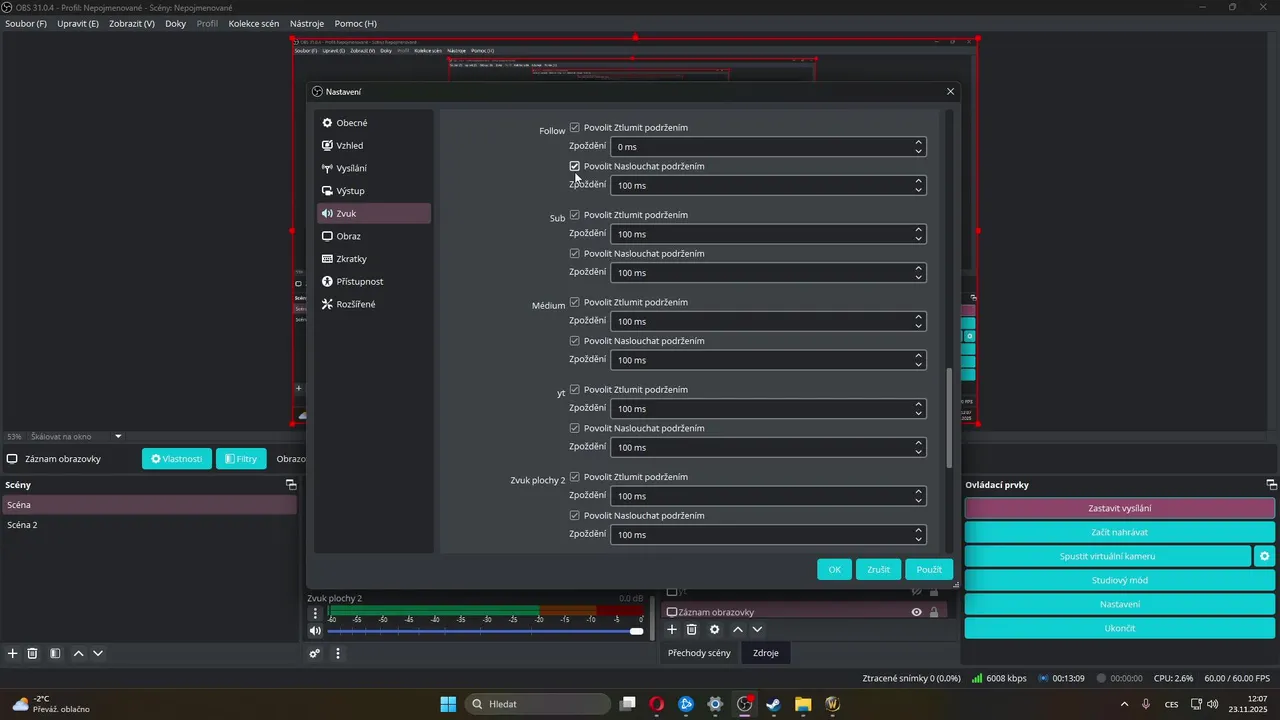Screen dimensions: 1280x720
Task: Toggle yt Povolit Ztlumit podržením checkbox
Action: 575,390
